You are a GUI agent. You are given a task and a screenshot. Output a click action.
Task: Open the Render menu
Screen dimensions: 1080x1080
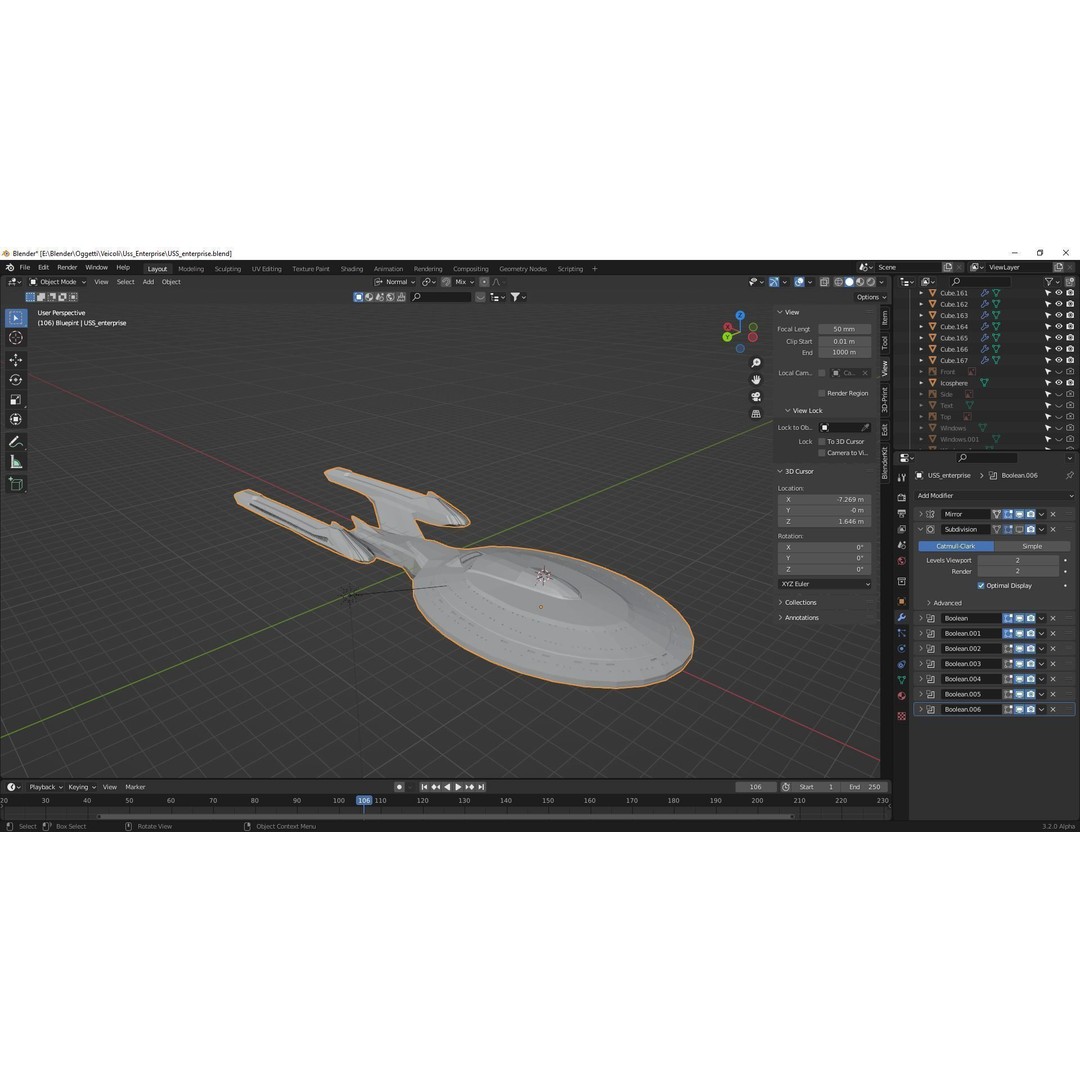[67, 267]
